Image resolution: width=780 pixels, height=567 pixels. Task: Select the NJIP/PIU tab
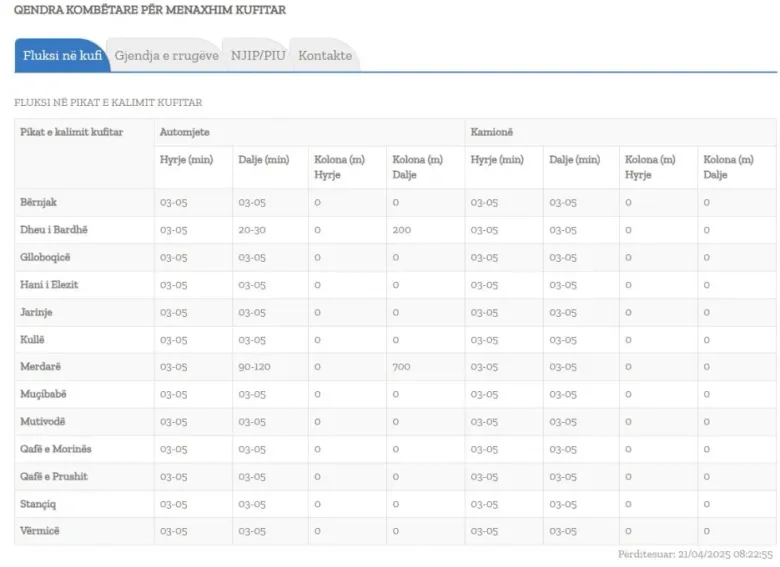click(258, 56)
